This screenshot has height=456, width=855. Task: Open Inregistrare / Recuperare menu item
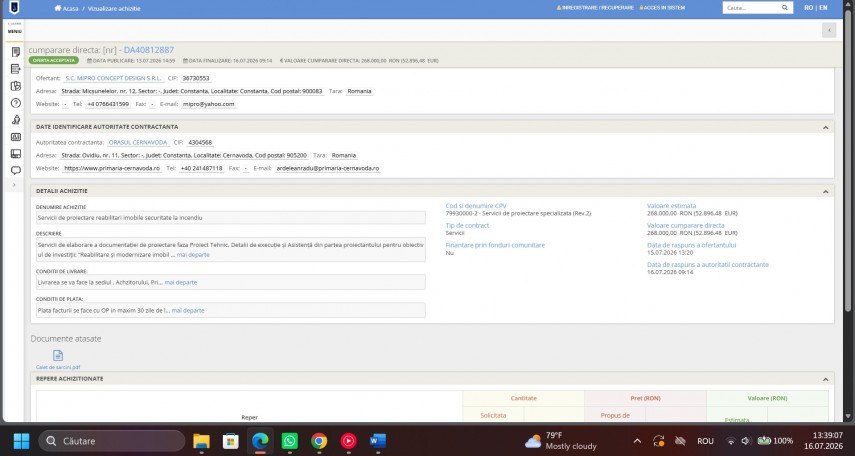pos(595,8)
